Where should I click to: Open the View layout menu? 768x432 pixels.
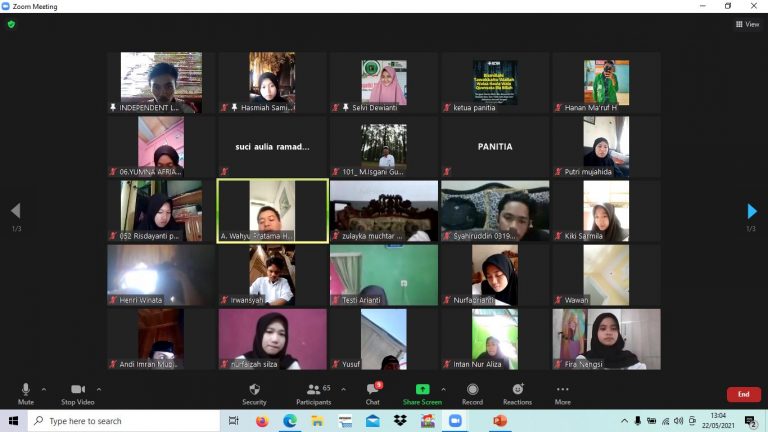[747, 24]
